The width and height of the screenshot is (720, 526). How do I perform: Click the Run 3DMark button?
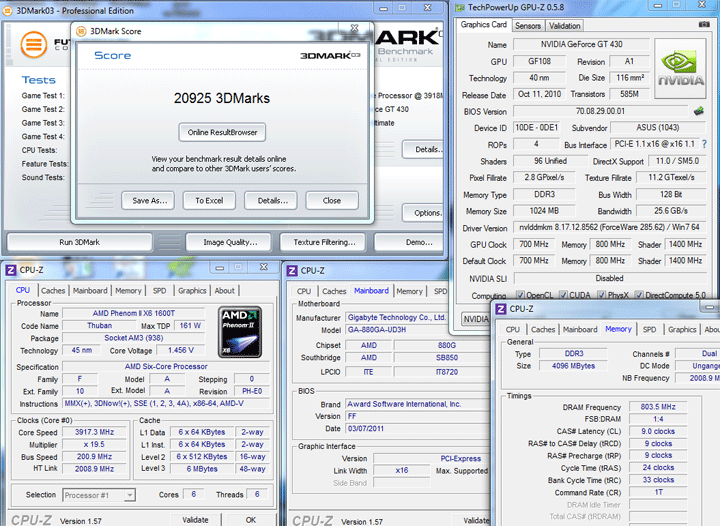coord(79,242)
